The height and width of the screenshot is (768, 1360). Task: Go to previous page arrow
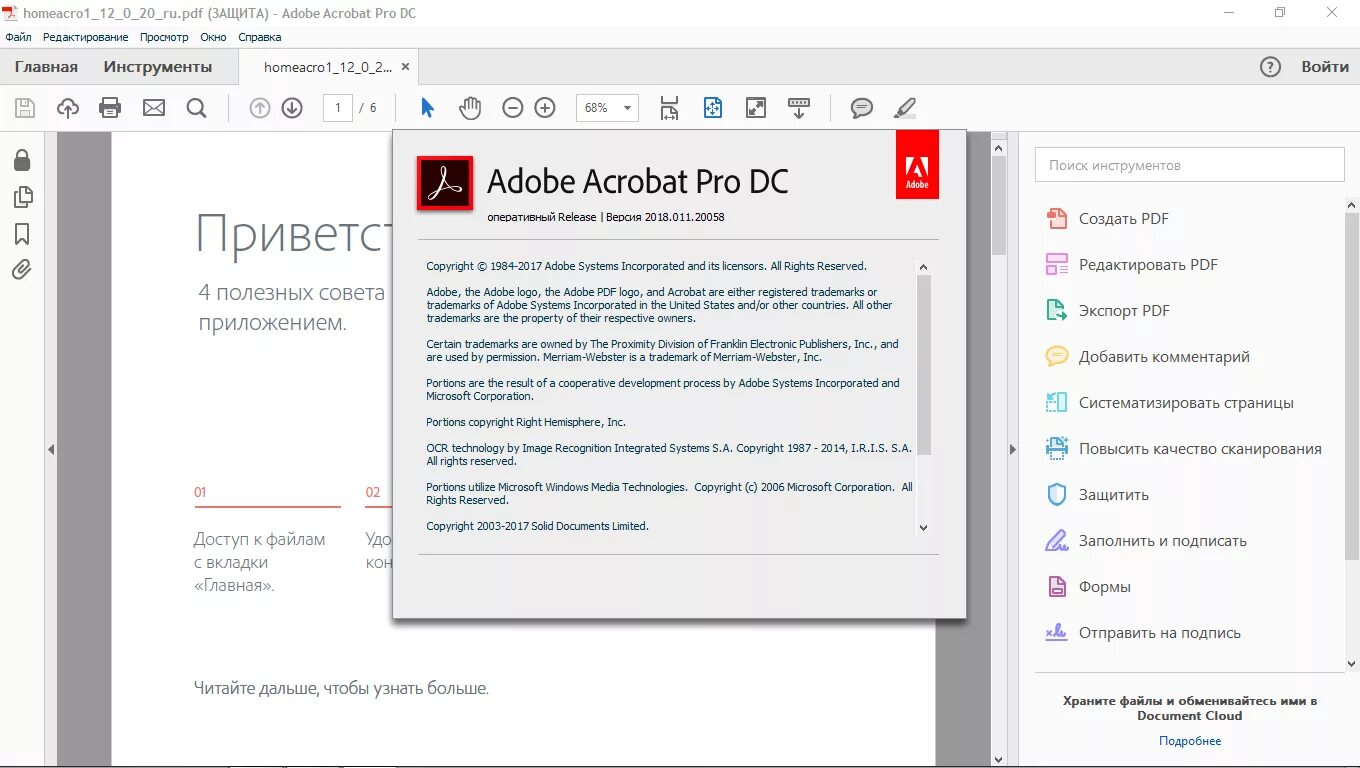260,108
